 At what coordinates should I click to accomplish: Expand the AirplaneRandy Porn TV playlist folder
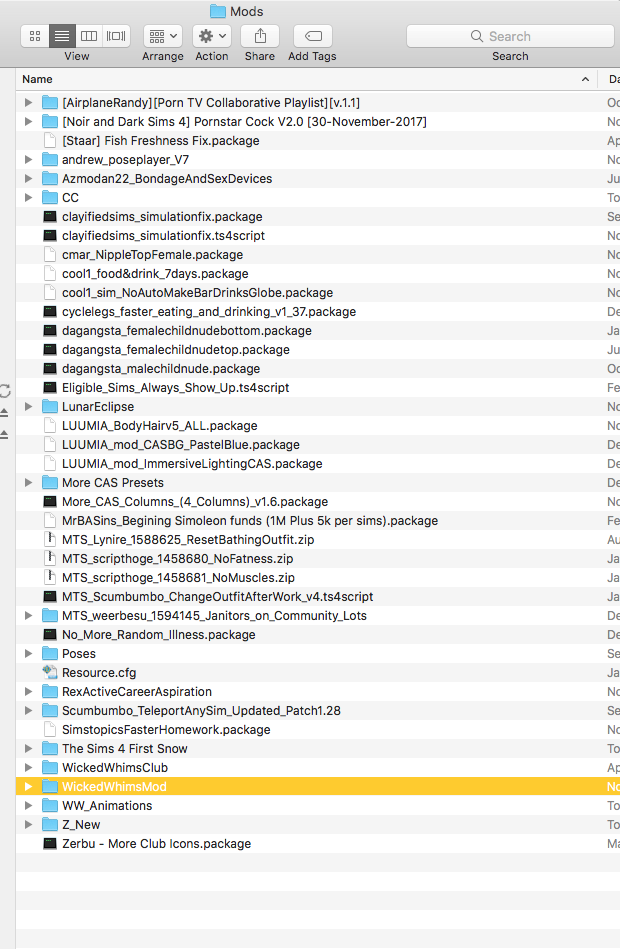coord(28,103)
